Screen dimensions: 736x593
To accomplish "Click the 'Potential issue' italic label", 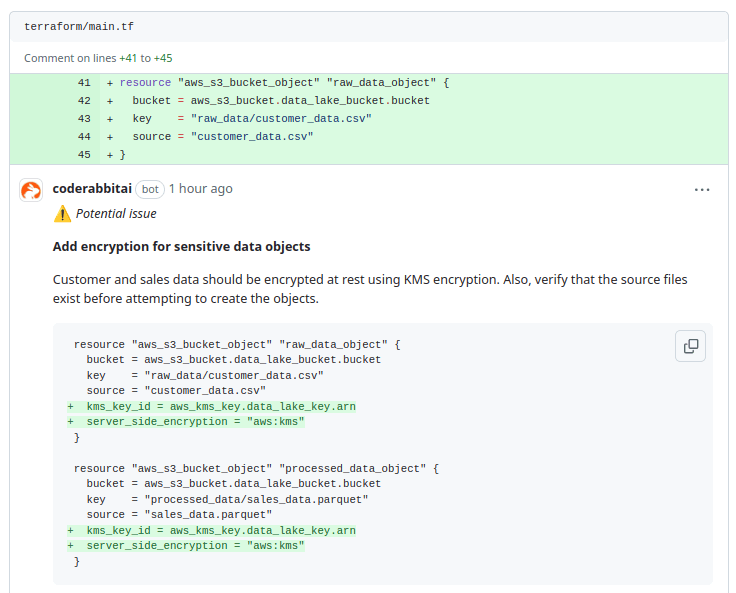I will coord(116,214).
